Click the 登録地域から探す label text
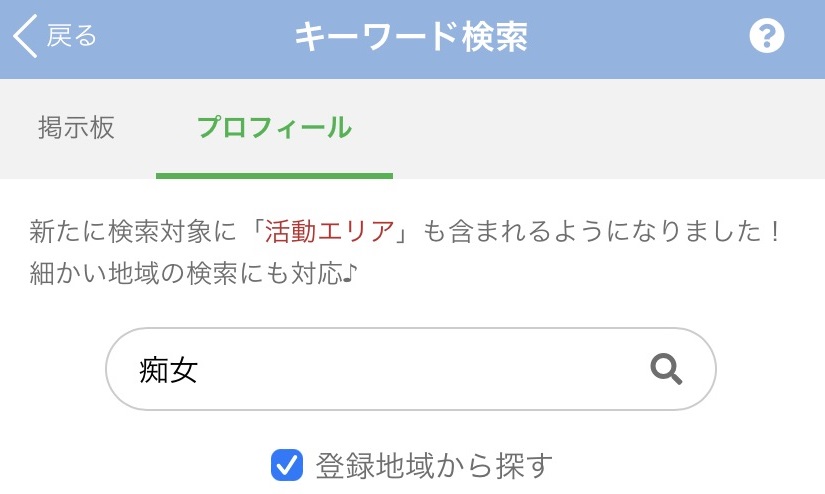825x494 pixels. point(434,465)
